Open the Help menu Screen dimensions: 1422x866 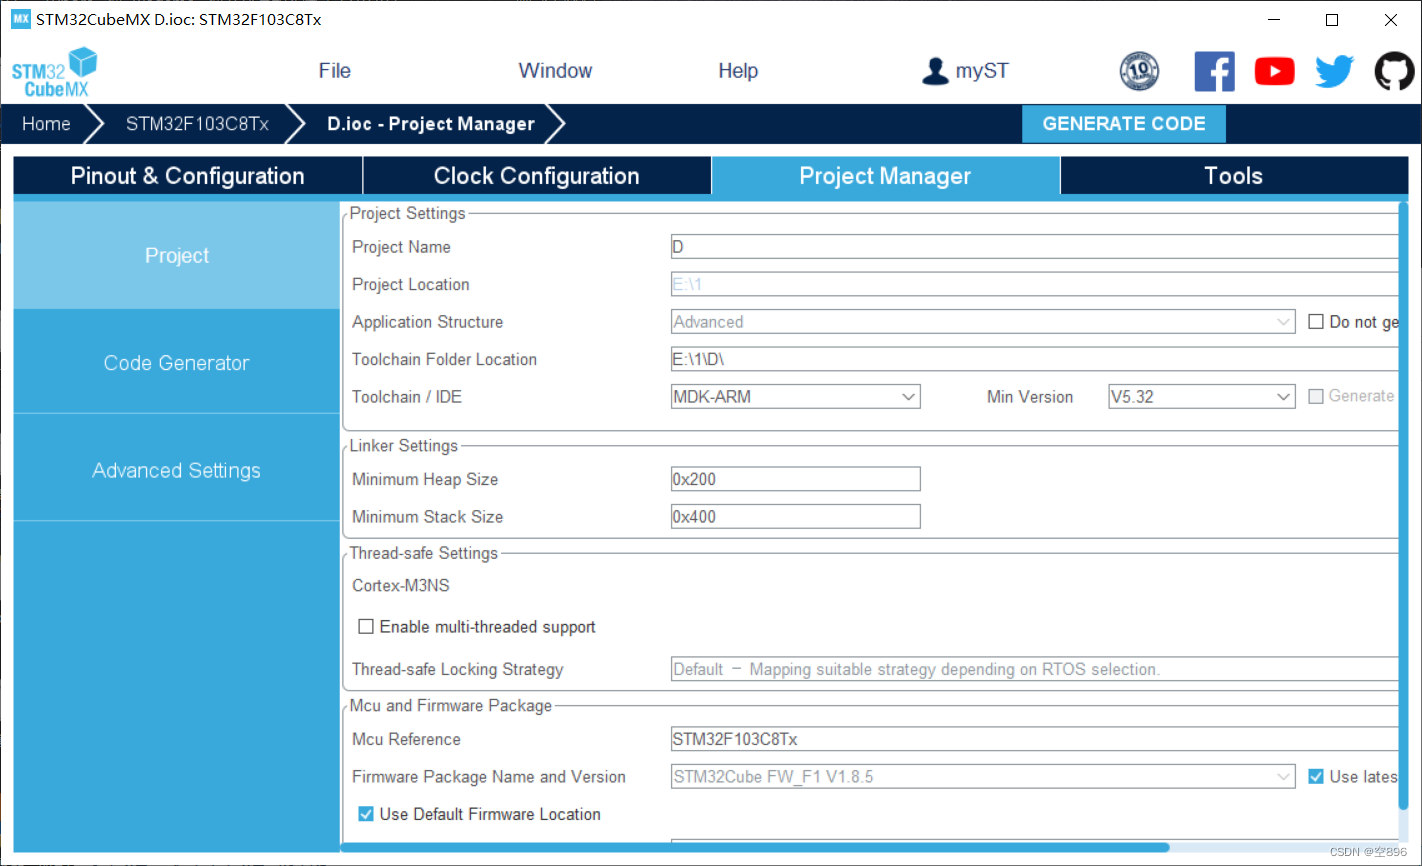(738, 71)
